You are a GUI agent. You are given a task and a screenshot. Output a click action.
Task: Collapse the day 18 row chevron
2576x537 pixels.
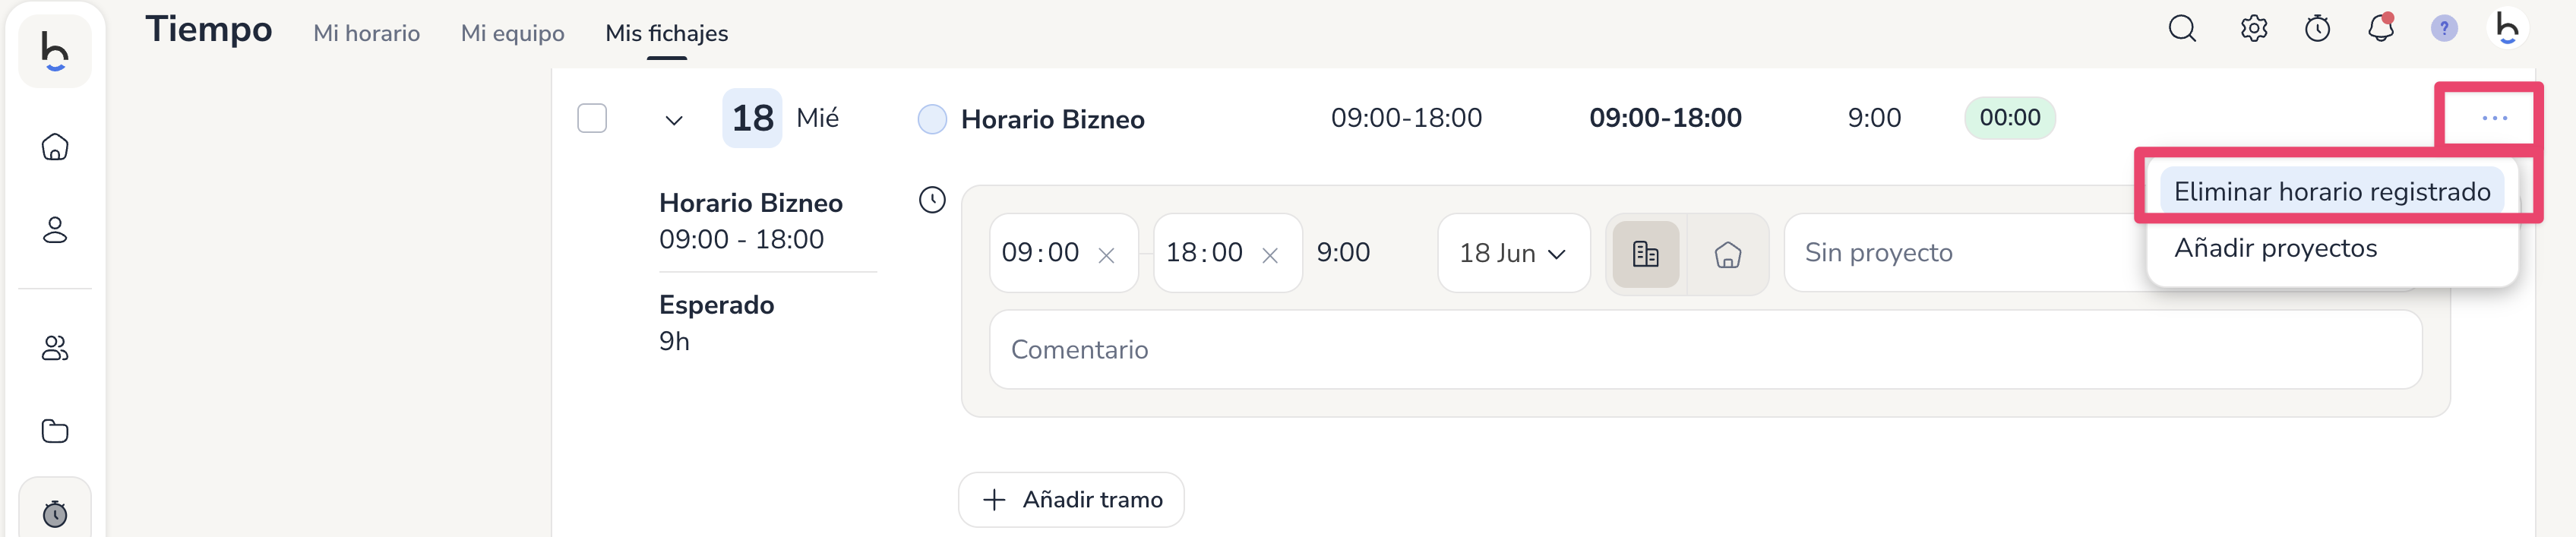point(674,120)
